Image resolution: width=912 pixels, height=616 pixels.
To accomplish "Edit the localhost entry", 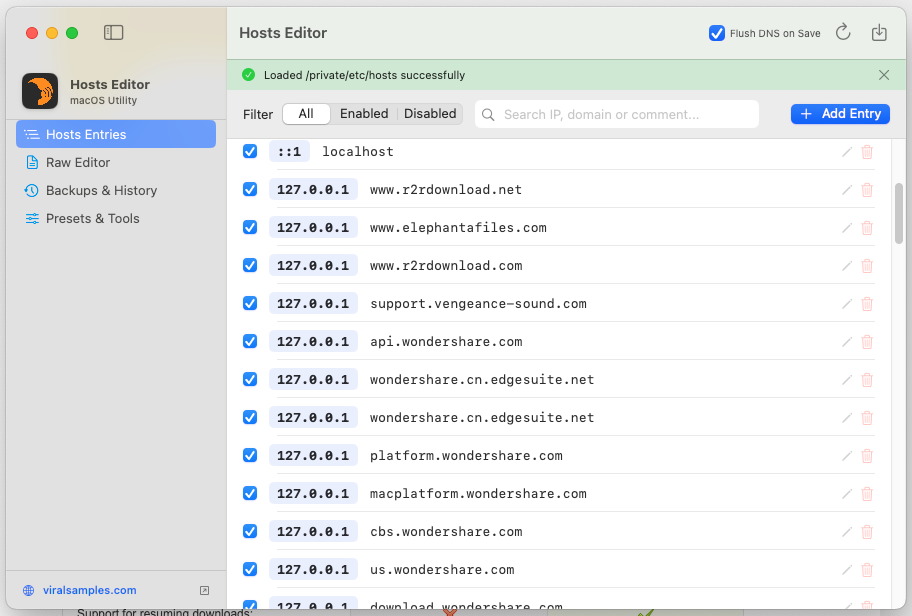I will (847, 152).
